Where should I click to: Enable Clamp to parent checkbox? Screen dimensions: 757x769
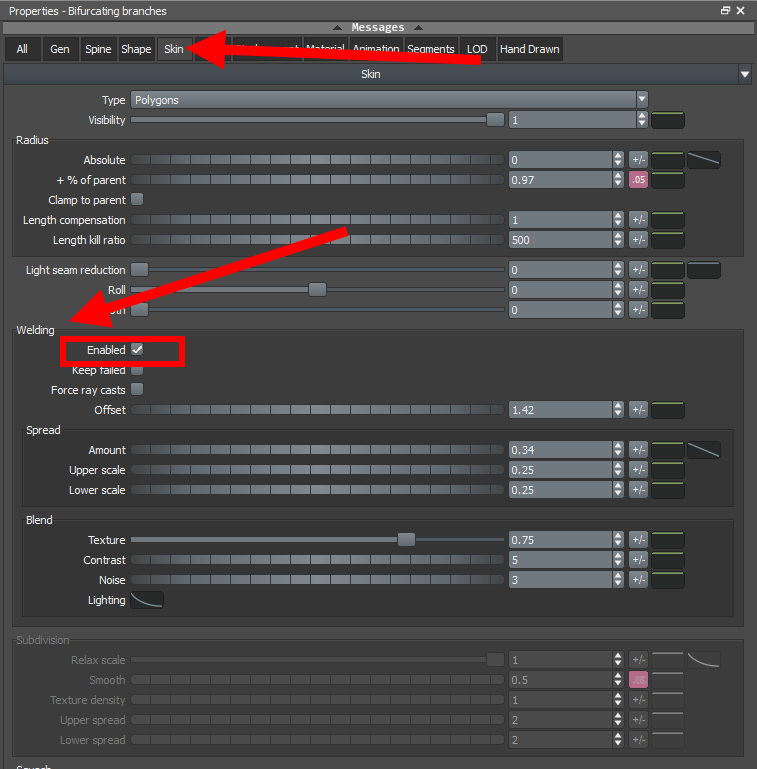[137, 200]
